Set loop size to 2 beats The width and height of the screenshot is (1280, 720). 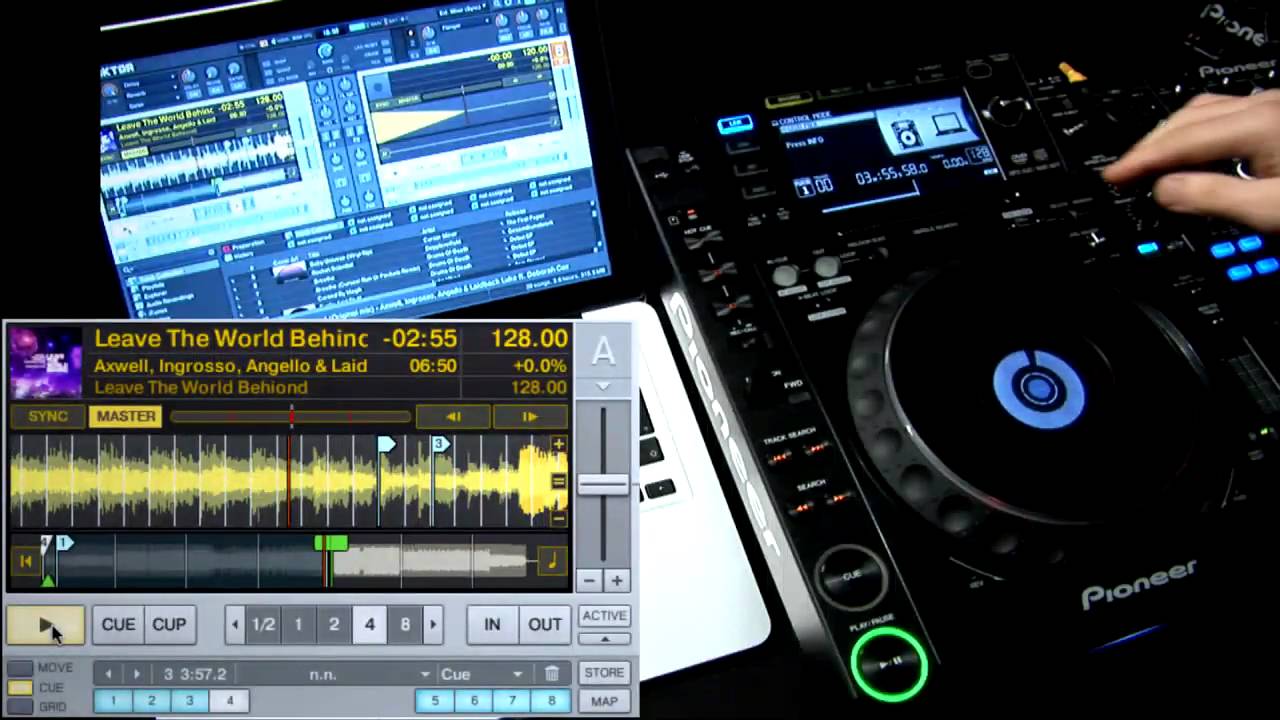click(334, 624)
